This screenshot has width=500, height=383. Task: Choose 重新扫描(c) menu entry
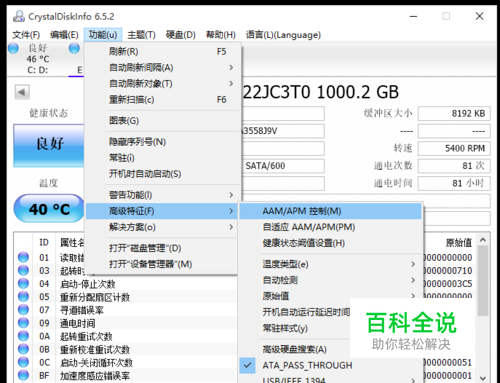(163, 100)
